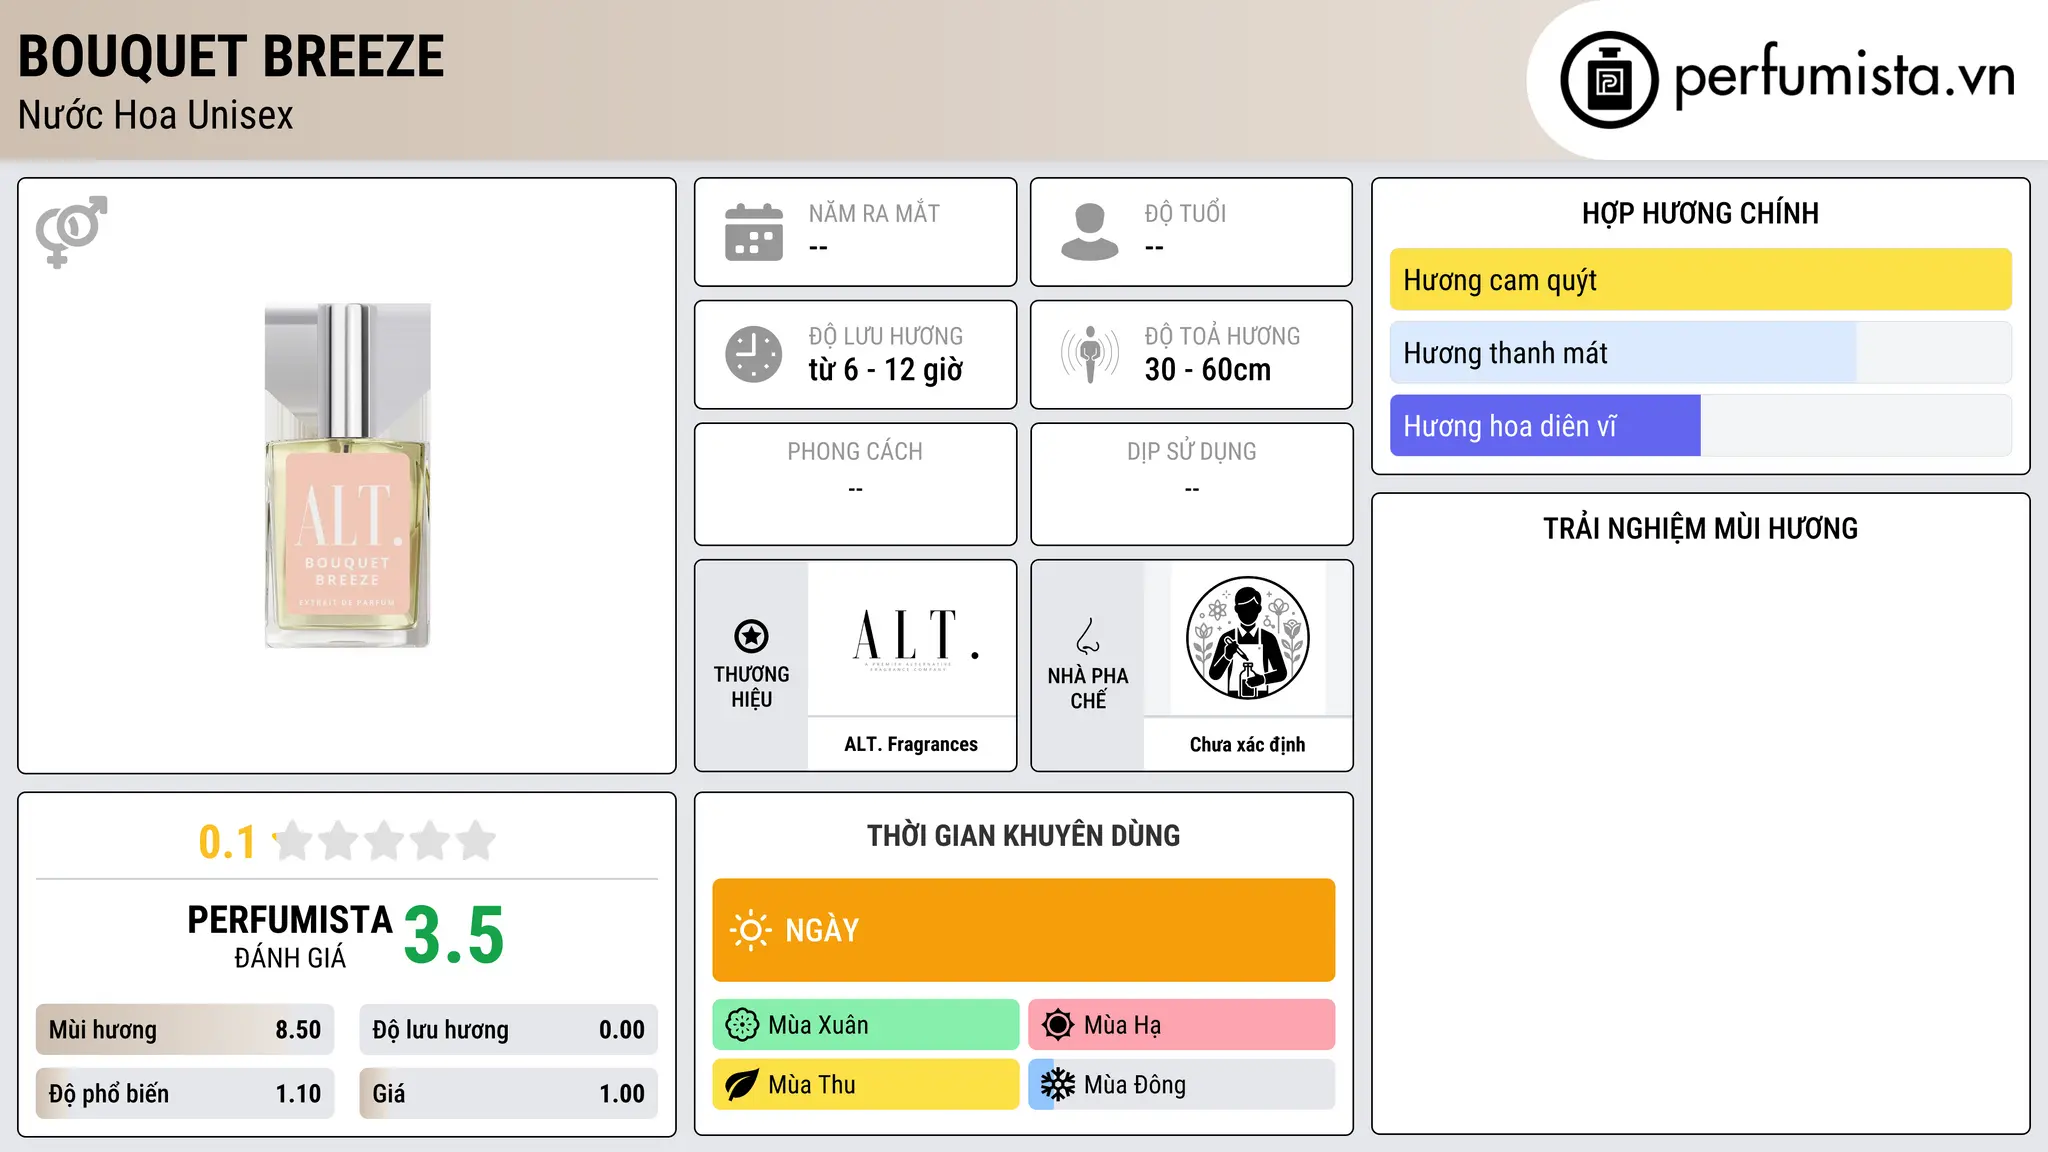Viewport: 2048px width, 1152px height.
Task: Select the Hương cam quýt accord bar
Action: point(1700,280)
